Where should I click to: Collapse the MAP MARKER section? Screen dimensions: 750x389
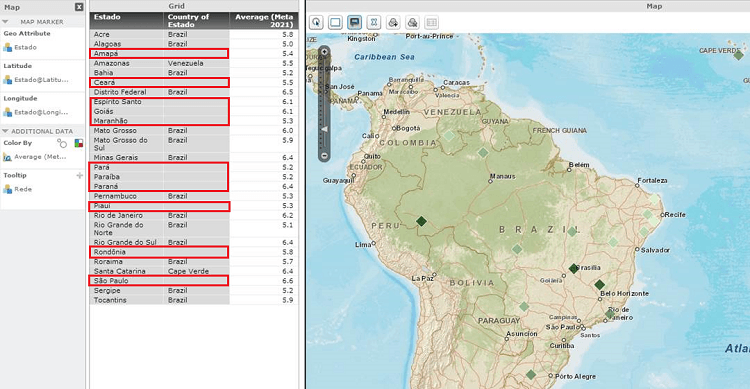(5, 22)
